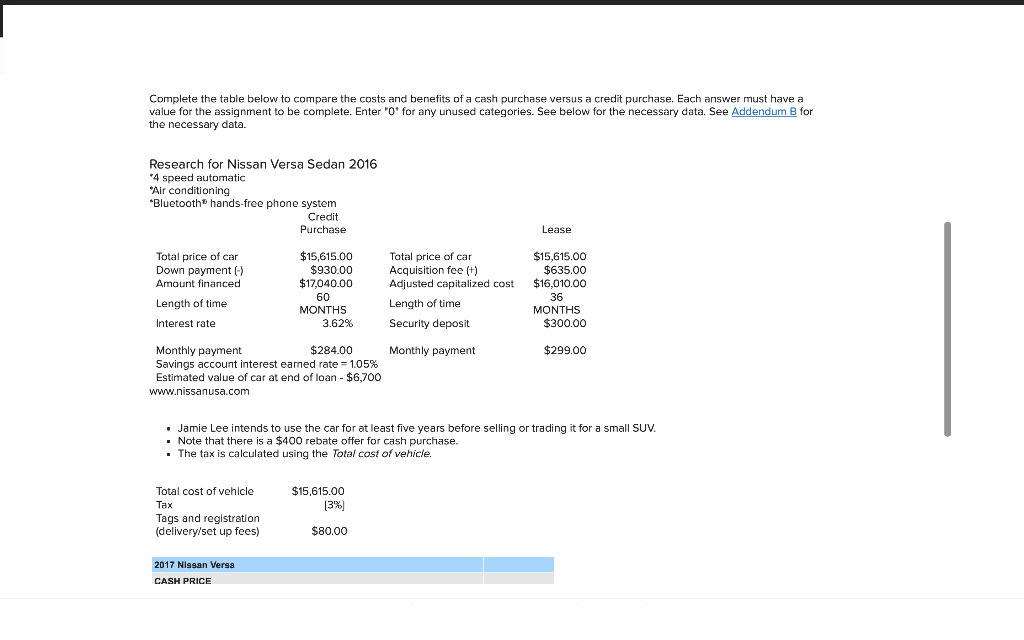The height and width of the screenshot is (640, 1024).
Task: Click the $284.00 monthly payment value
Action: 331,351
